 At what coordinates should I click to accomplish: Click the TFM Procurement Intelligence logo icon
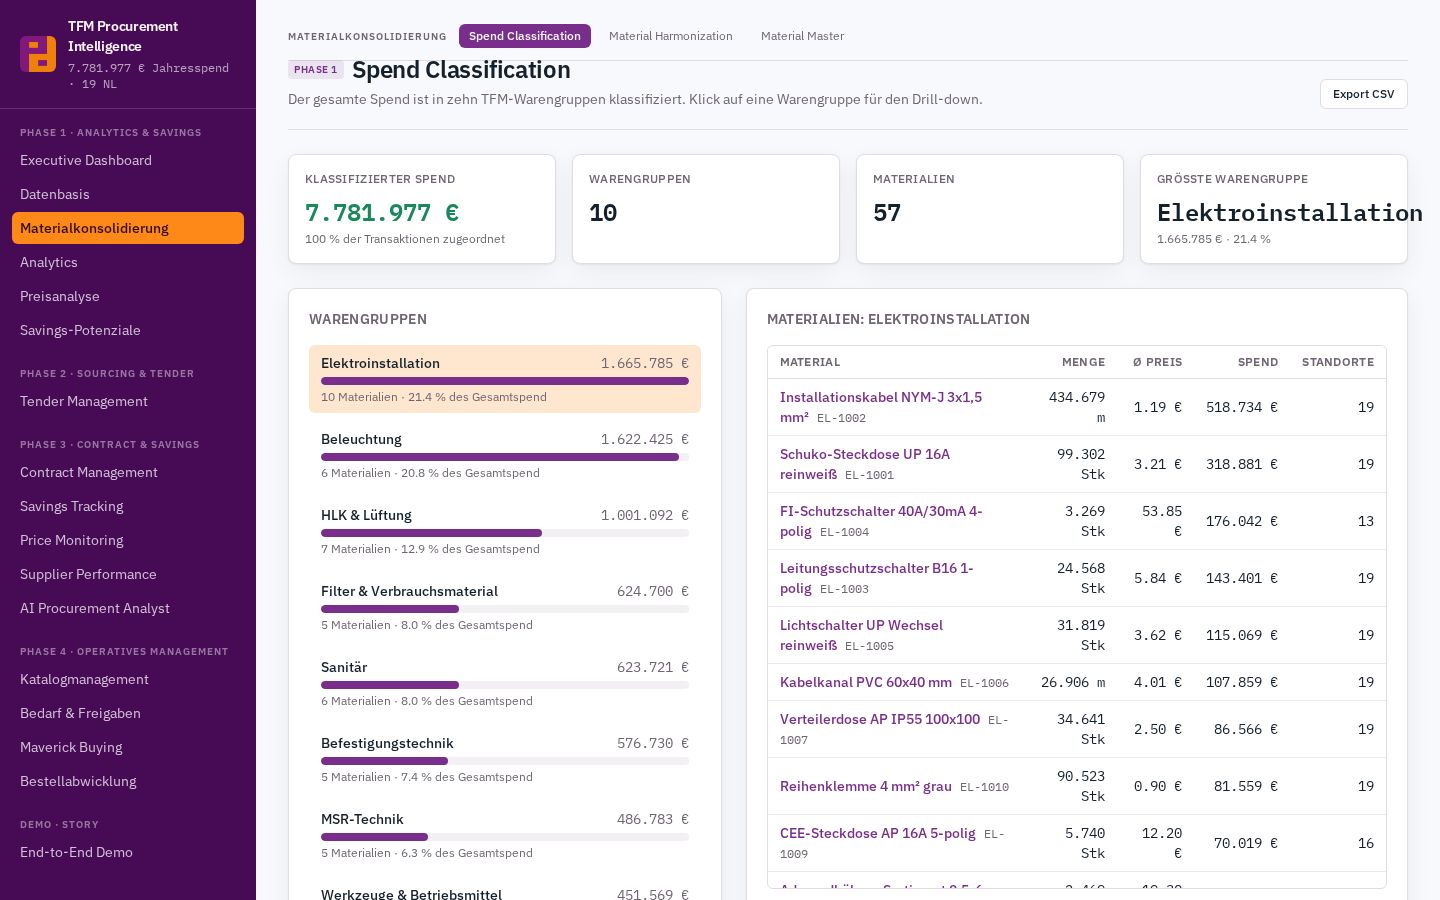38,54
